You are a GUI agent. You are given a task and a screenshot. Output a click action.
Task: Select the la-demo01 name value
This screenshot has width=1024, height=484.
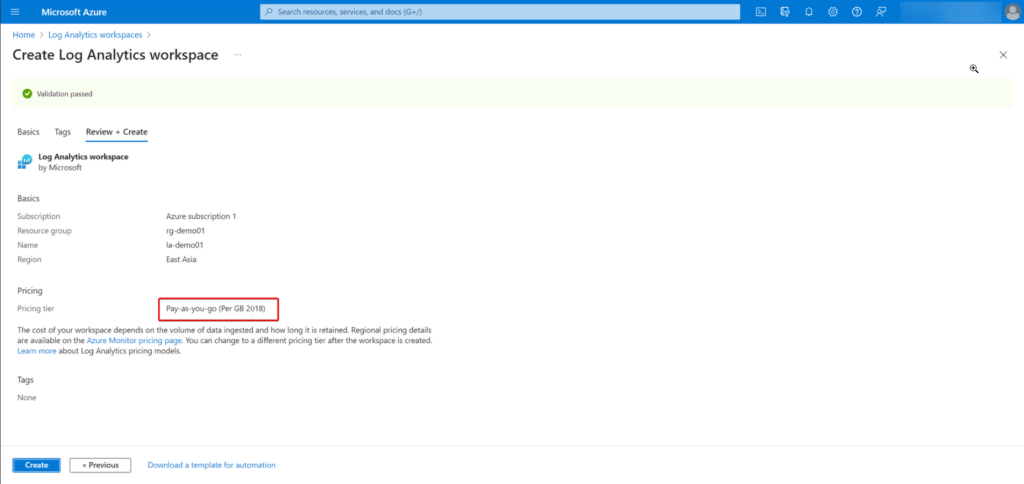(184, 245)
